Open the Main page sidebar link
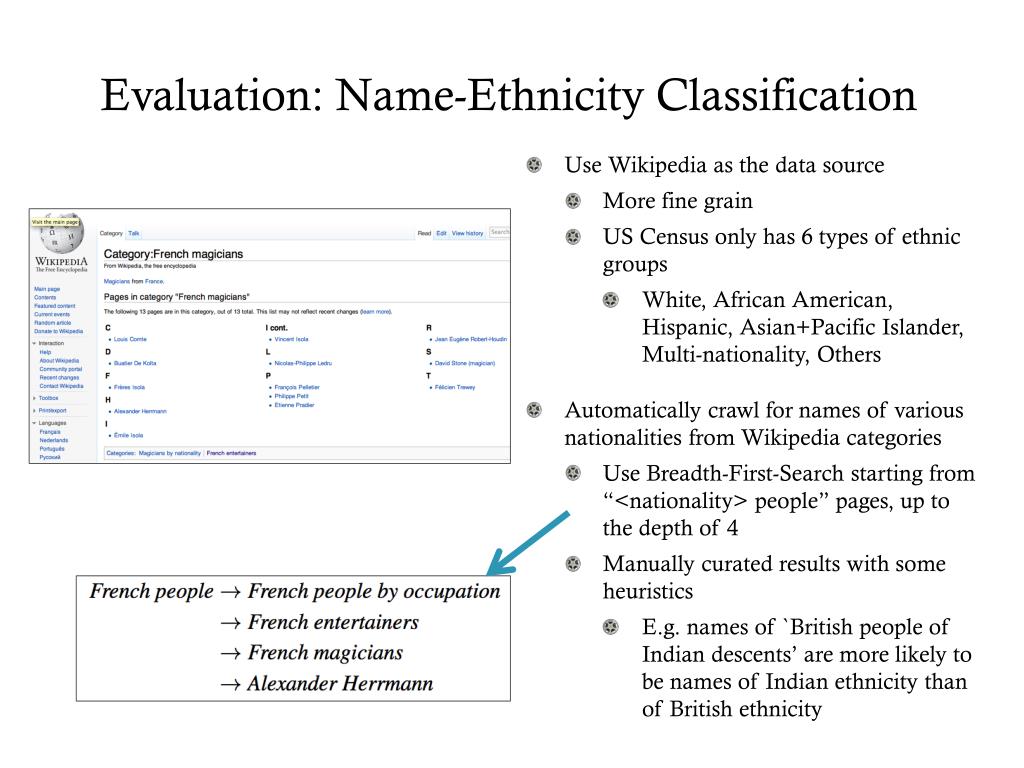Viewport: 1024px width, 768px height. tap(47, 289)
